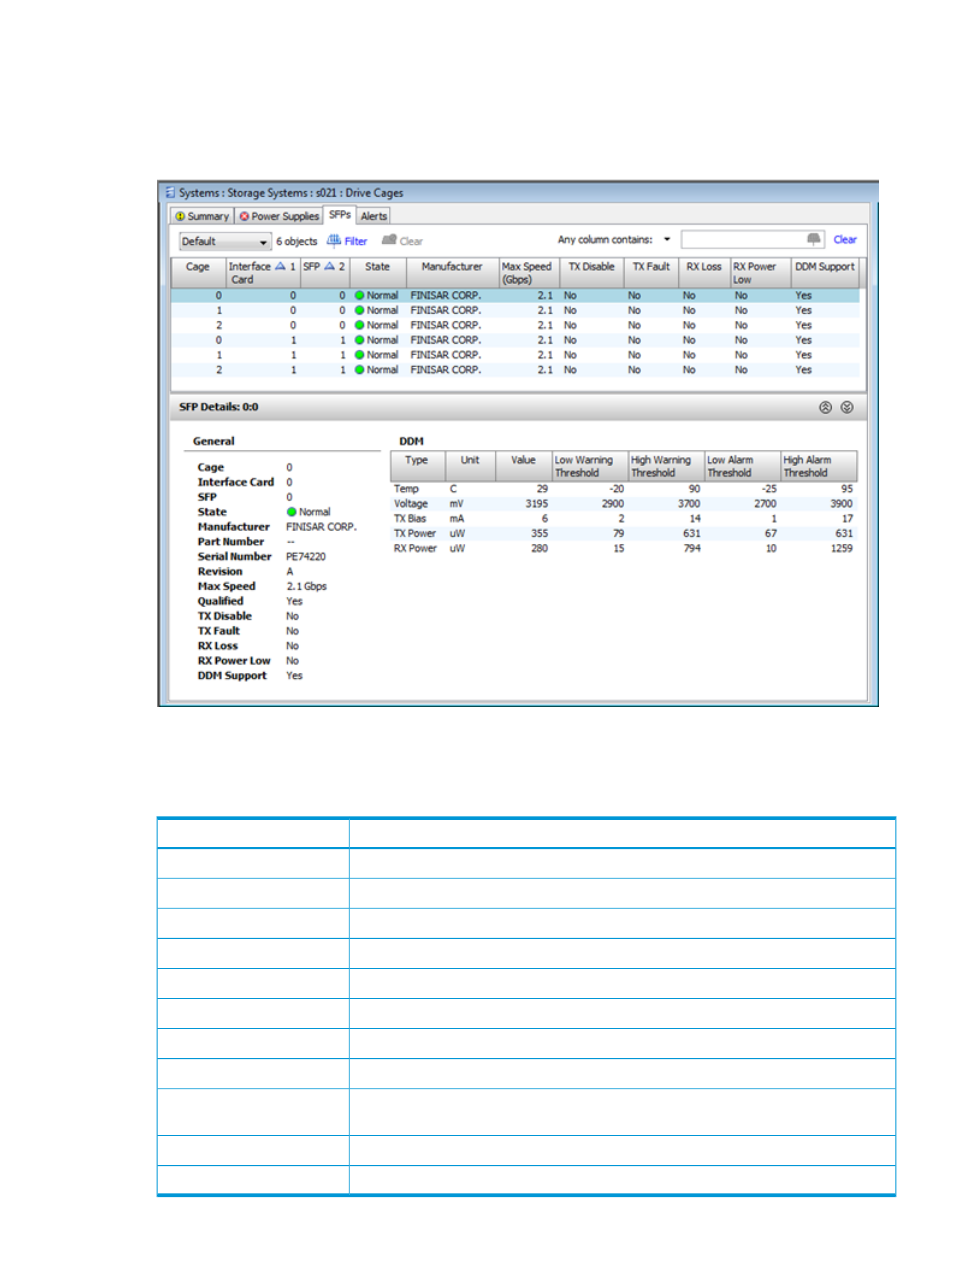Expand the 'Any column contains' dropdown arrow
954x1270 pixels.
pos(667,240)
